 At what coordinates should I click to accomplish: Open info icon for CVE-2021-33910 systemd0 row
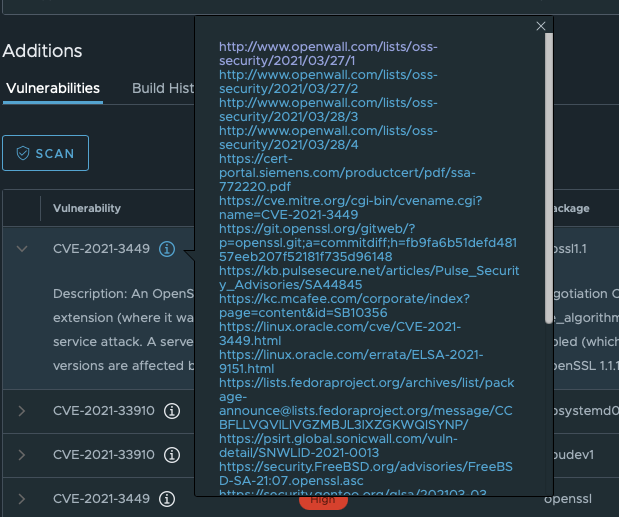click(x=172, y=411)
